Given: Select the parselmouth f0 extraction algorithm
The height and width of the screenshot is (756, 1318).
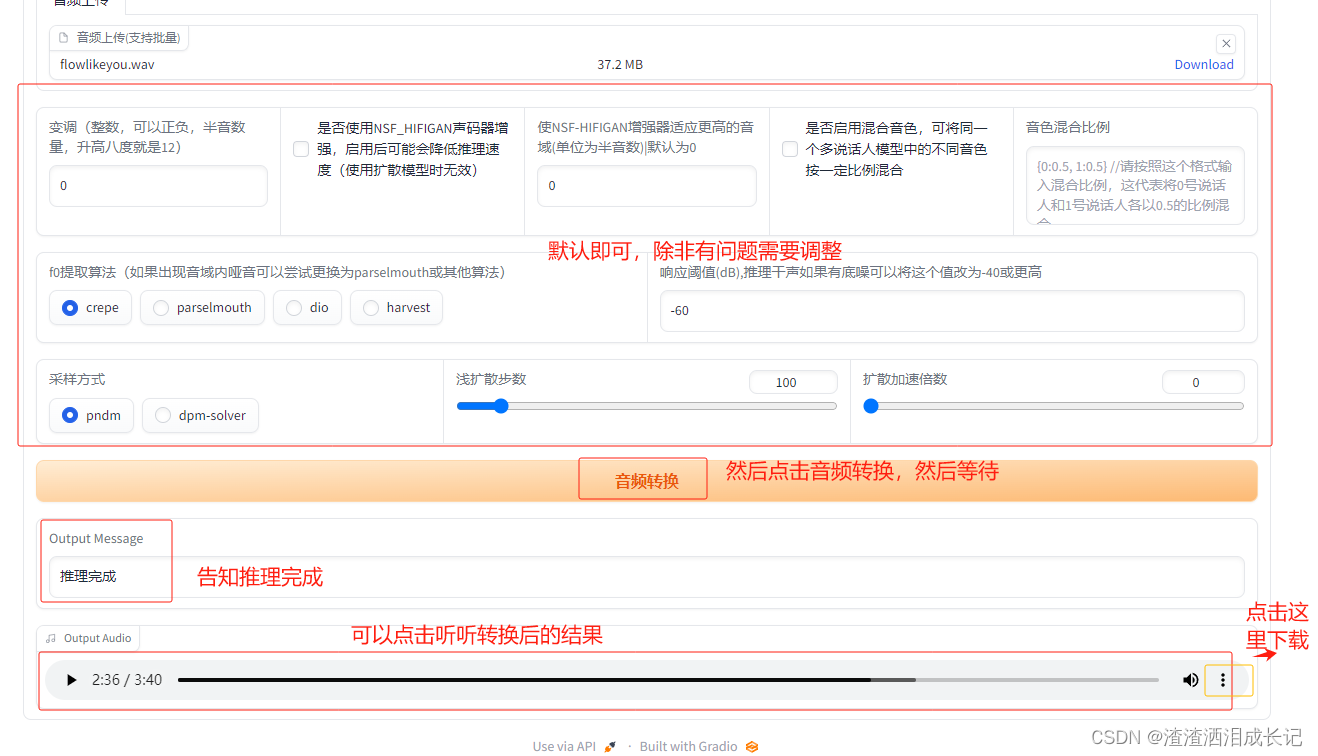Looking at the screenshot, I should 159,307.
